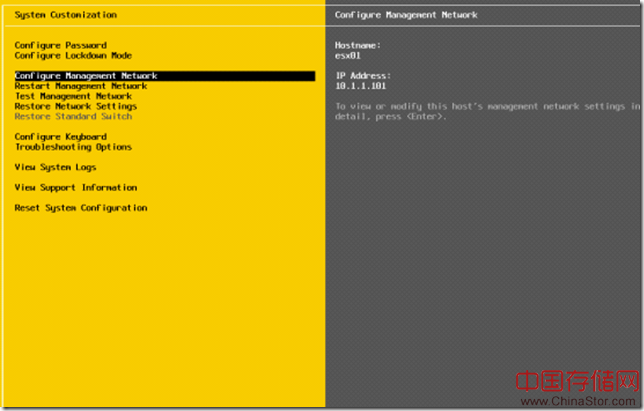Click greyed-out Restore Standard Switch item
Image resolution: width=644 pixels, height=411 pixels.
tap(74, 116)
